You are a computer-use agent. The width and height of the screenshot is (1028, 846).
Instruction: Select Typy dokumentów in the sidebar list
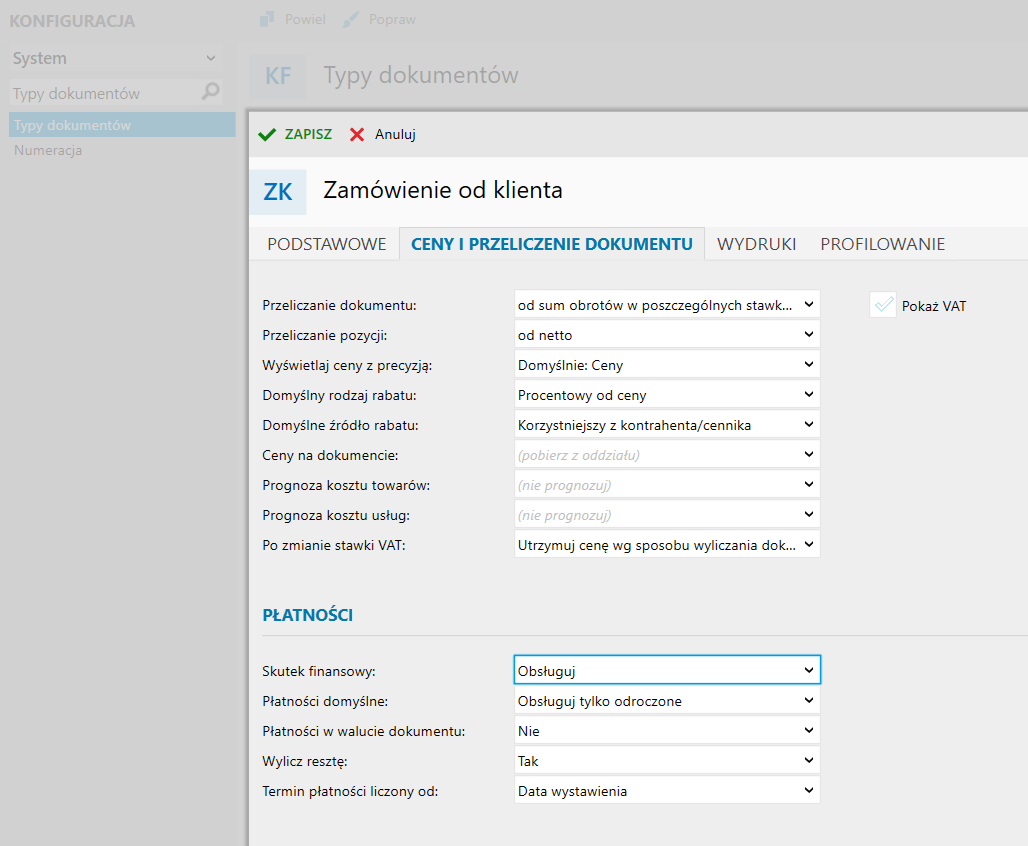[x=72, y=125]
